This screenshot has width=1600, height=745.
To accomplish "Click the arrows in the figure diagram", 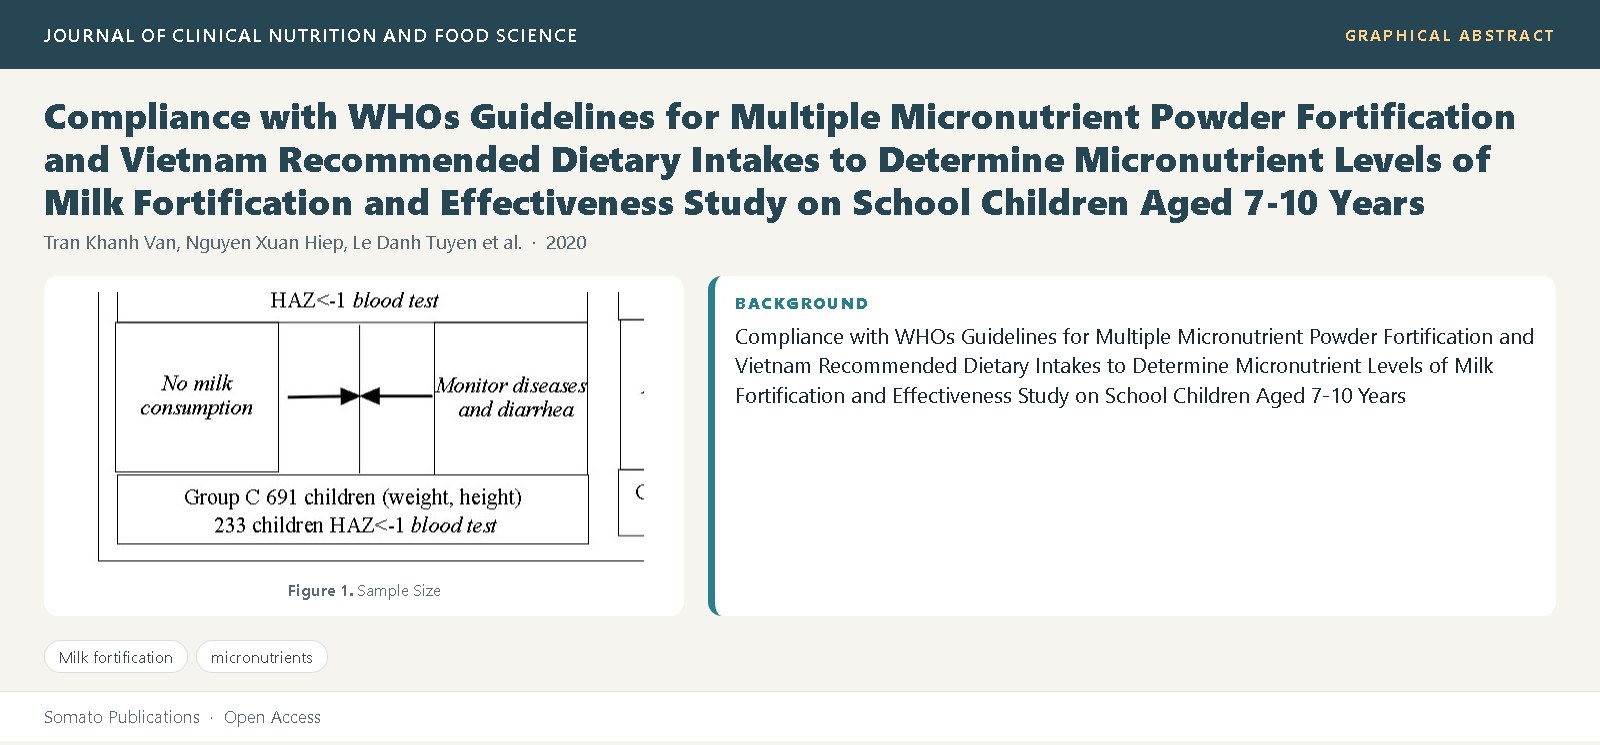I will [x=360, y=396].
